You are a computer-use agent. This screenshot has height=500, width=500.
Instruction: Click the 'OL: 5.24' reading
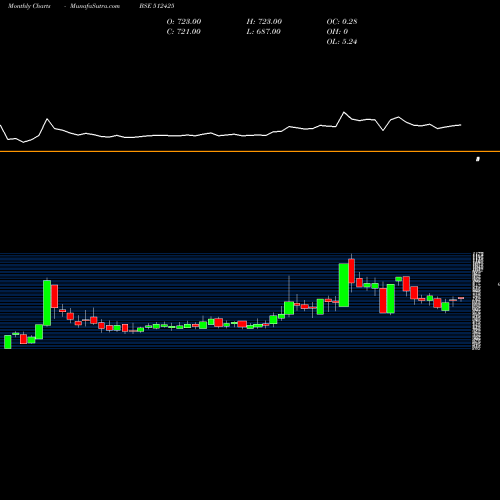342,42
